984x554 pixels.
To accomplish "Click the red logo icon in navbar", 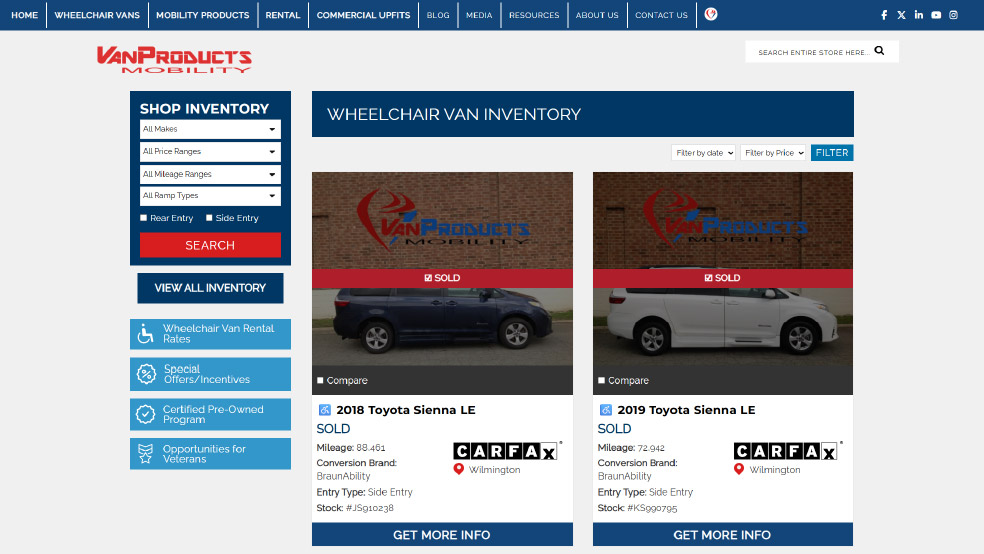I will point(710,14).
